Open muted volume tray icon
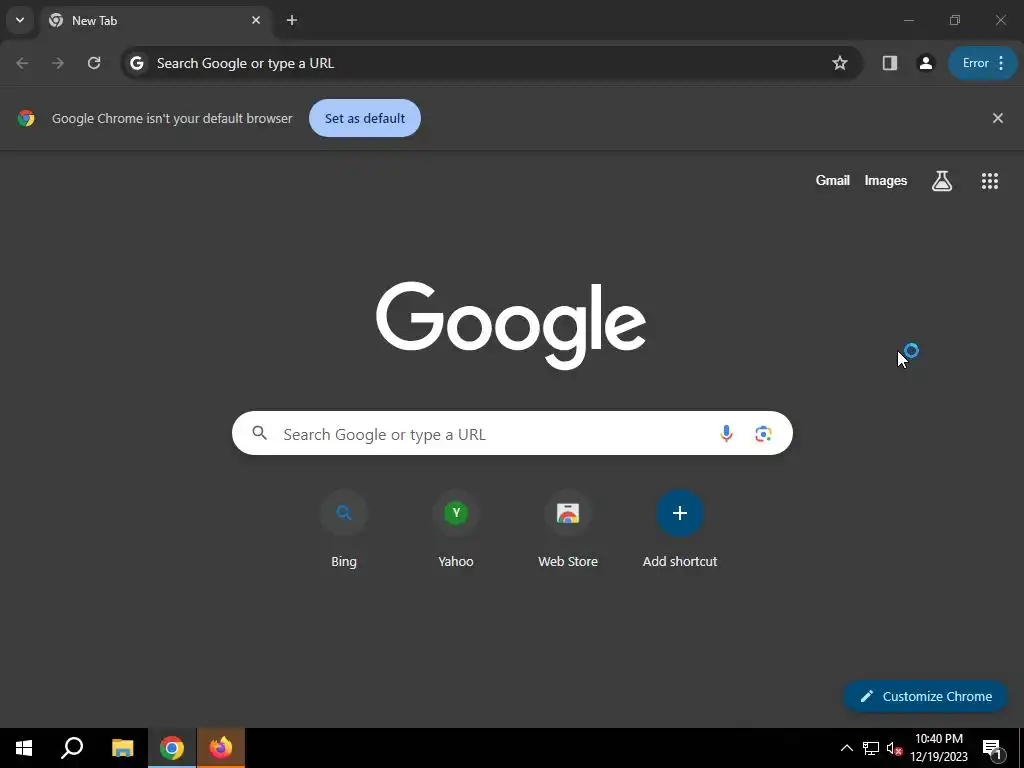This screenshot has width=1024, height=768. pyautogui.click(x=894, y=748)
